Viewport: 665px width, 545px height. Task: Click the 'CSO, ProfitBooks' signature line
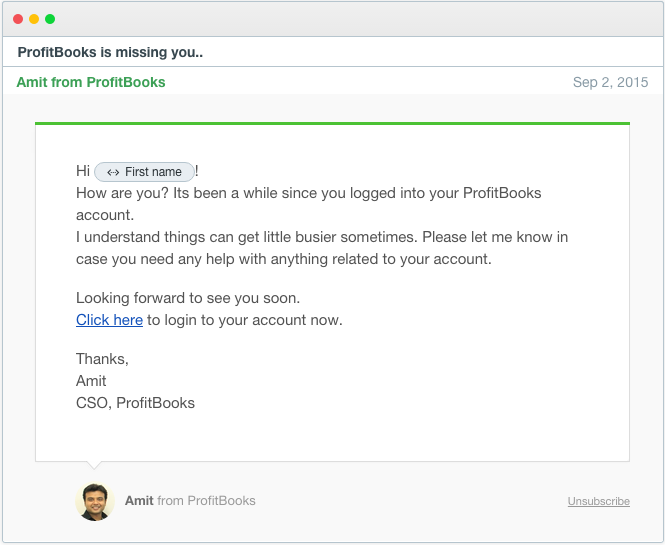pos(135,403)
